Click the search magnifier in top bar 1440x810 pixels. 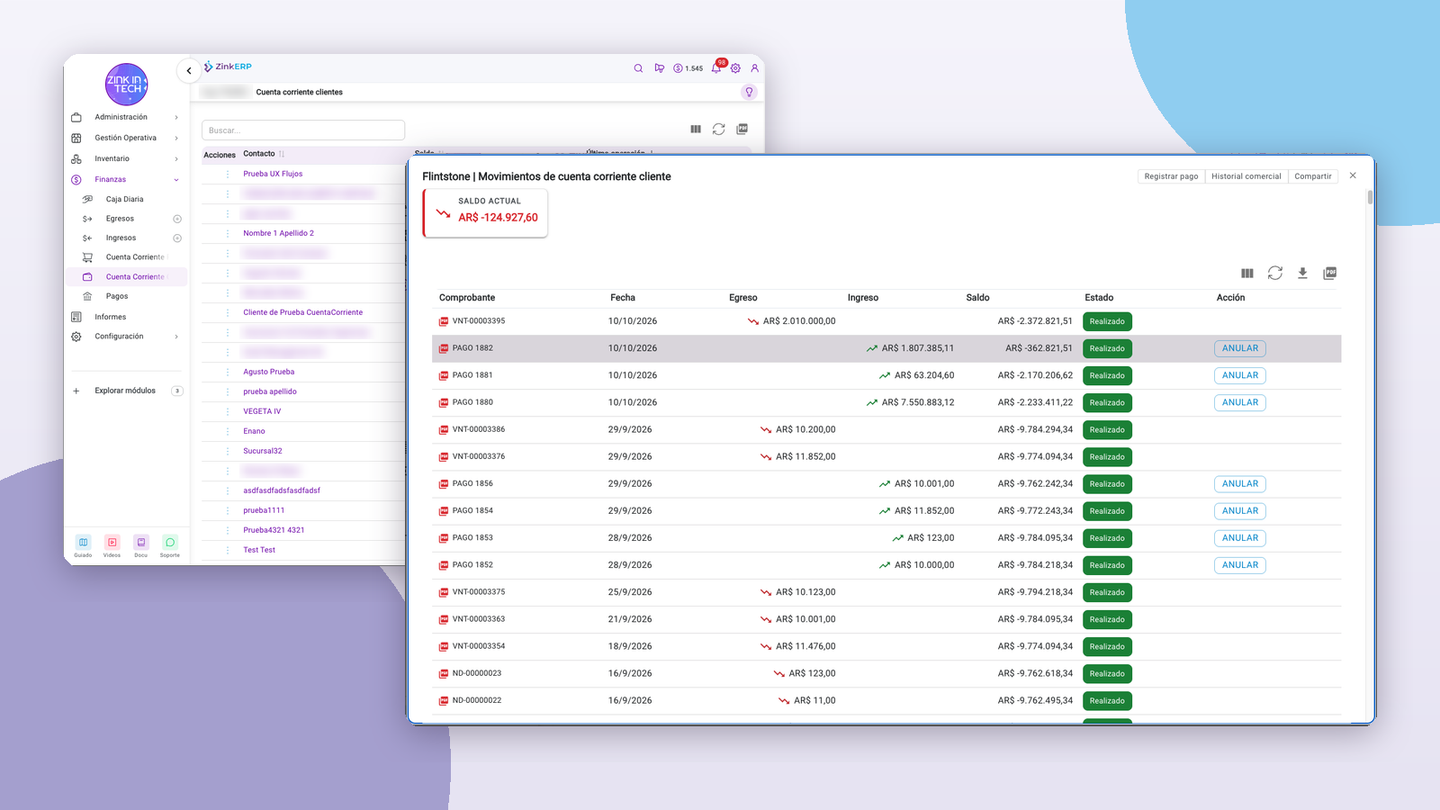click(x=638, y=68)
